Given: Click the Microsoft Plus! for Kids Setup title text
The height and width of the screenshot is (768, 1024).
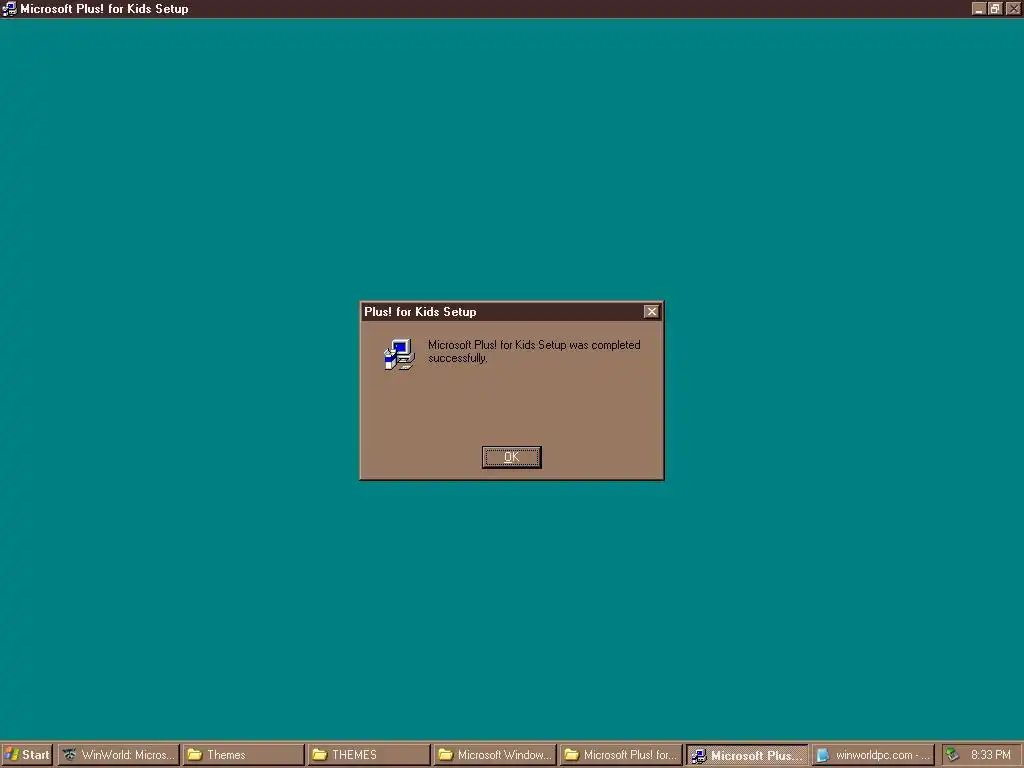Looking at the screenshot, I should pyautogui.click(x=104, y=8).
